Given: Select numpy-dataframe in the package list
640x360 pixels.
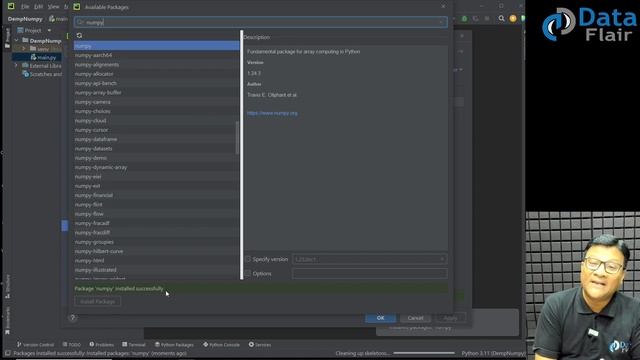Looking at the screenshot, I should (156, 139).
